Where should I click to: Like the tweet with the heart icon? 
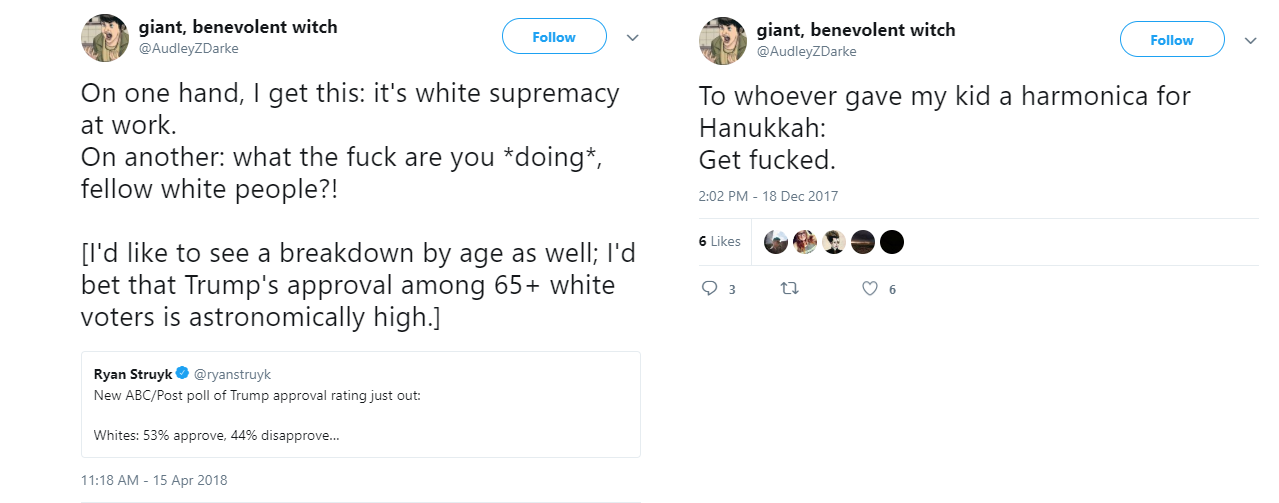tap(869, 289)
